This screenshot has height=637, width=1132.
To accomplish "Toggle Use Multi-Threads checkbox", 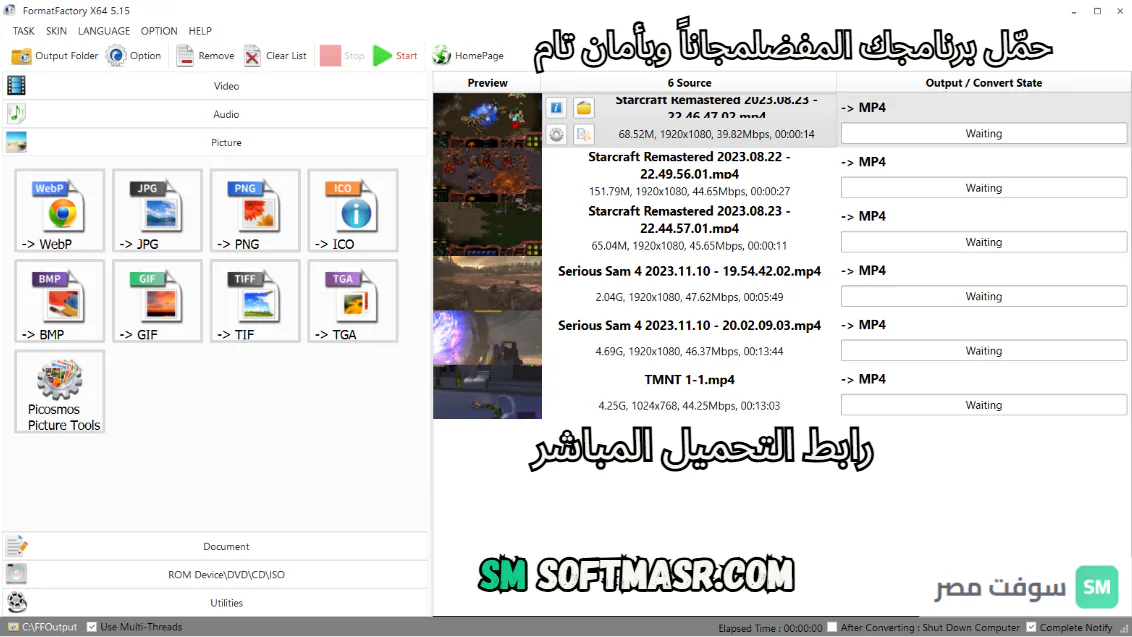I will 92,627.
